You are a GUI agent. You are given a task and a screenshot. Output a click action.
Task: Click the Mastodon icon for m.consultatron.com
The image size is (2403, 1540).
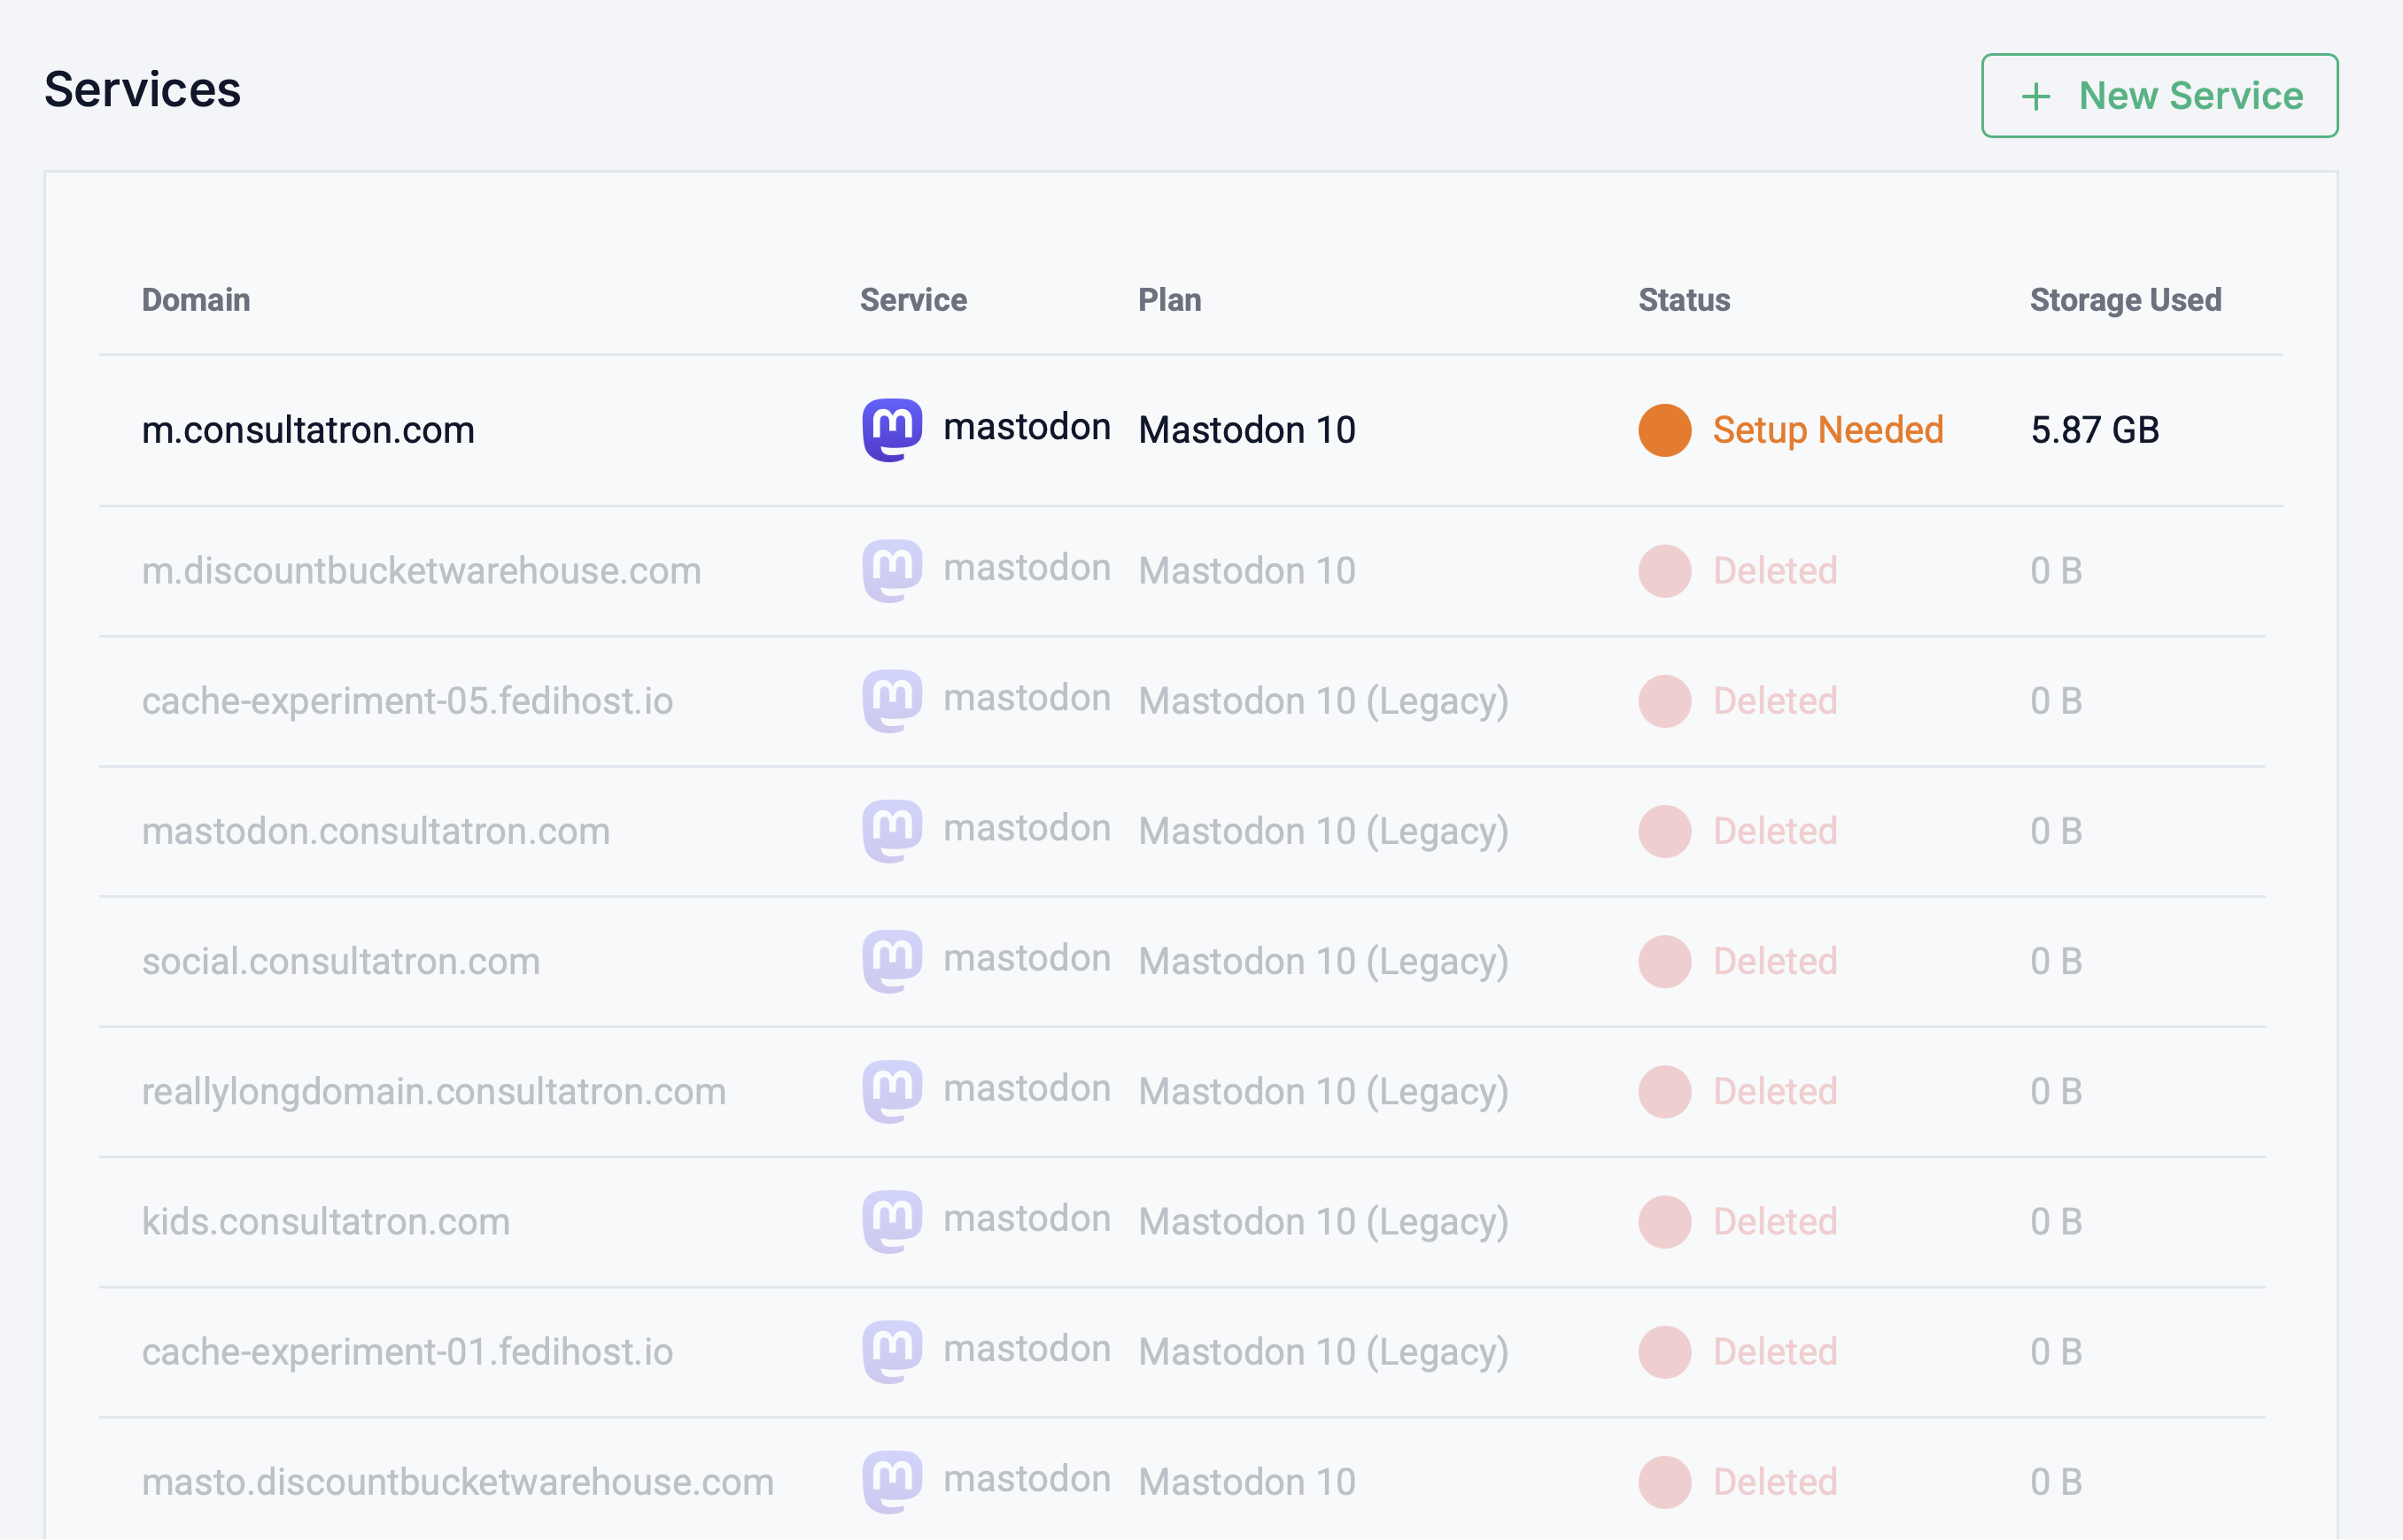(892, 430)
